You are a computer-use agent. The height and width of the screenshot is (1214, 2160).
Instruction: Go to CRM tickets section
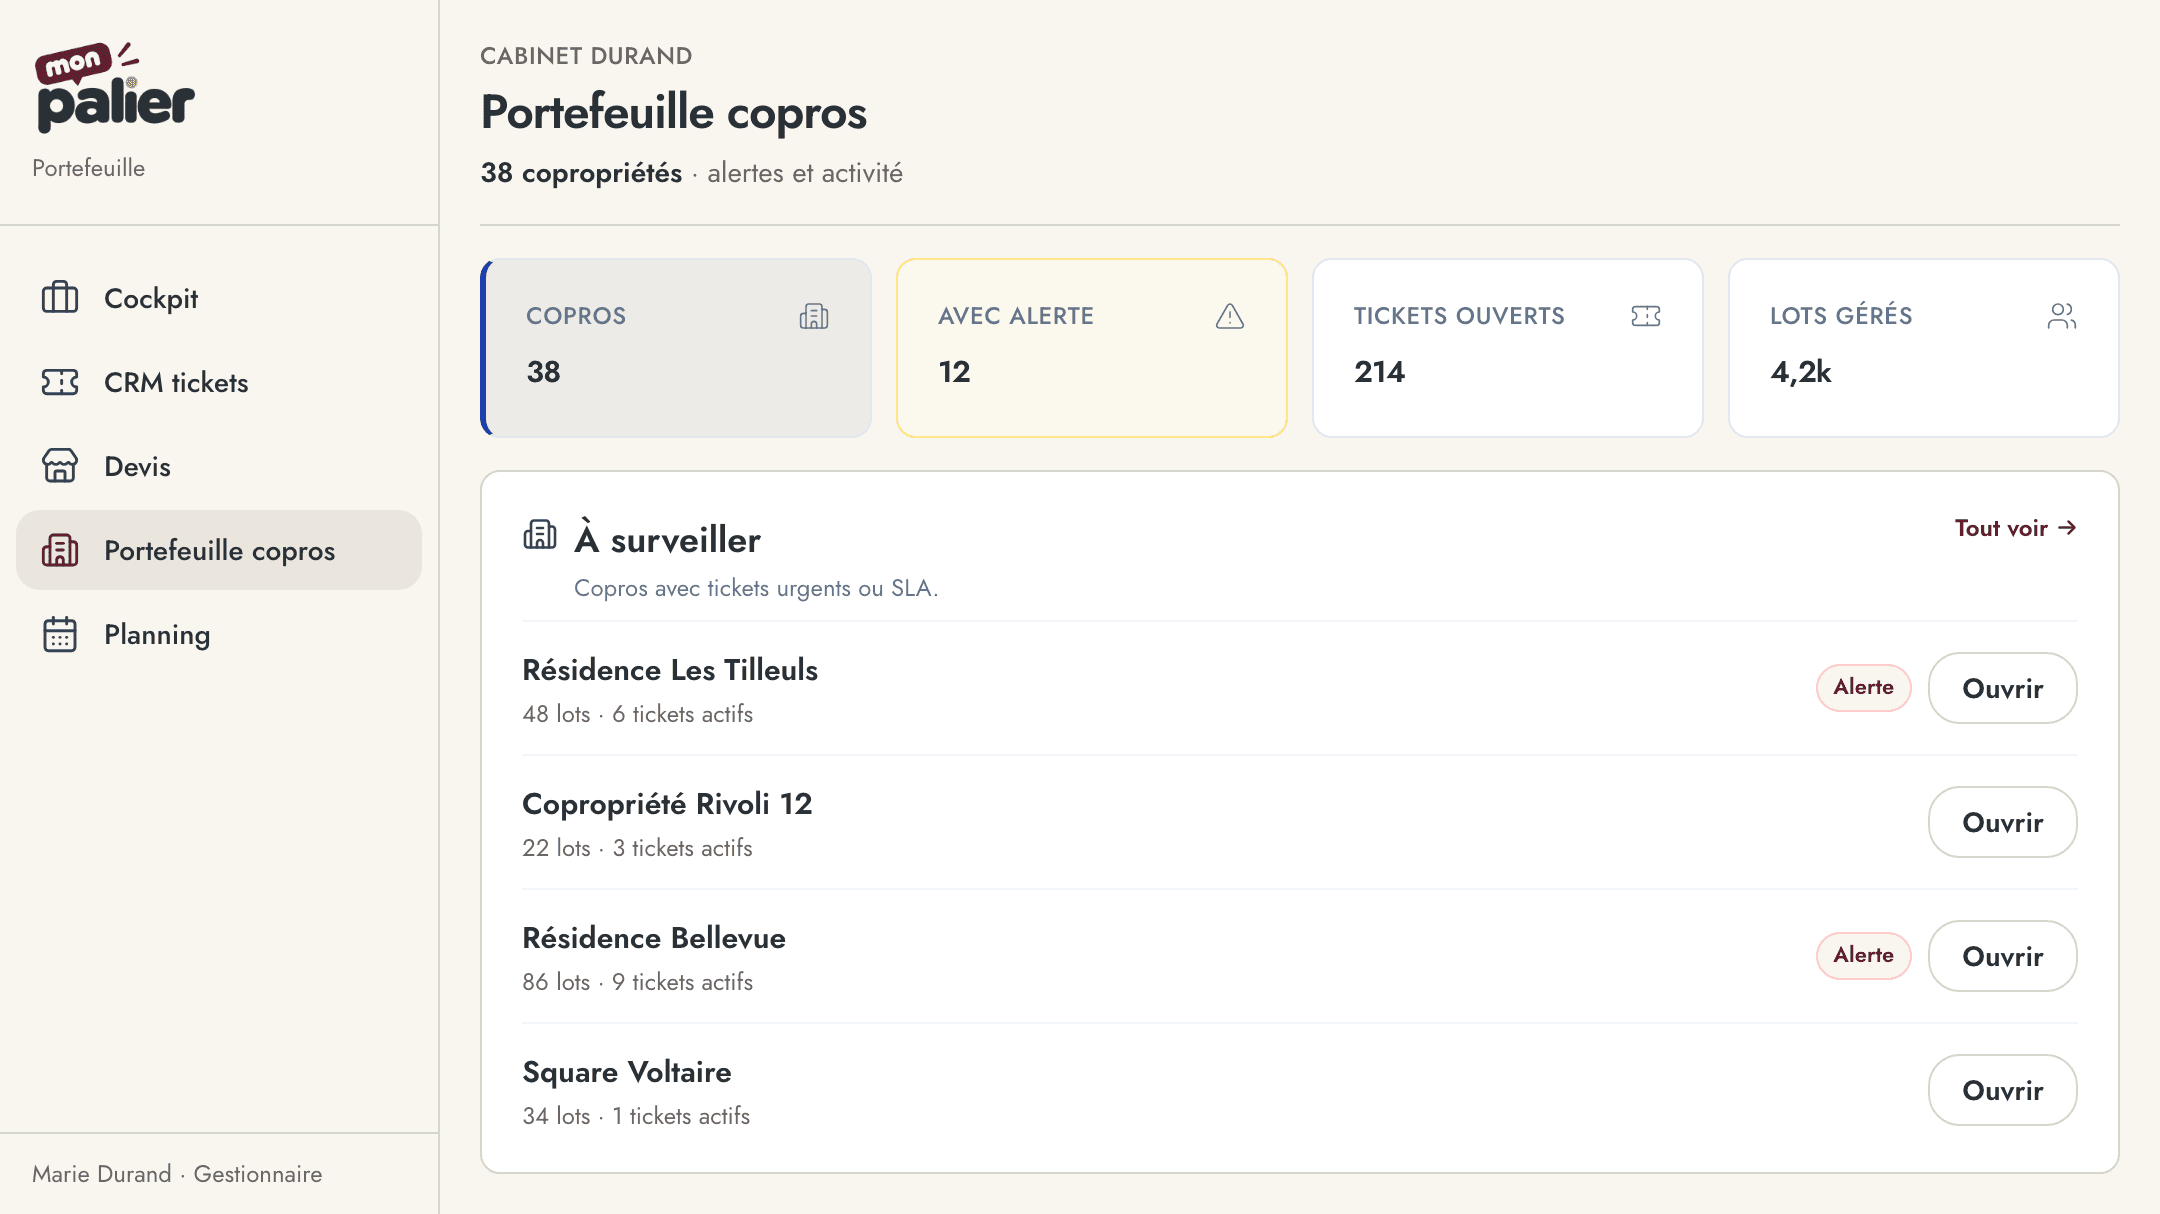click(219, 382)
